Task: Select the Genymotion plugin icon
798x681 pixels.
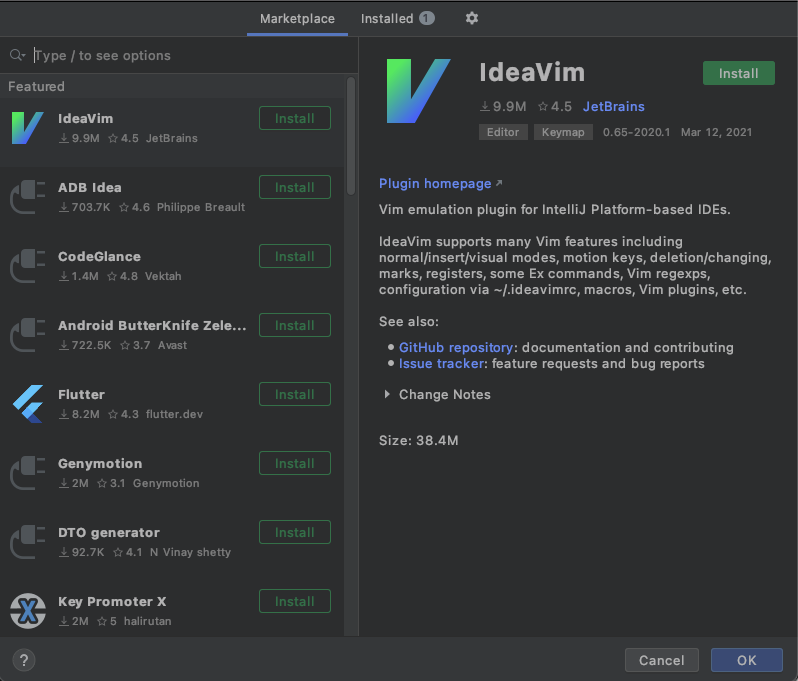Action: 27,473
